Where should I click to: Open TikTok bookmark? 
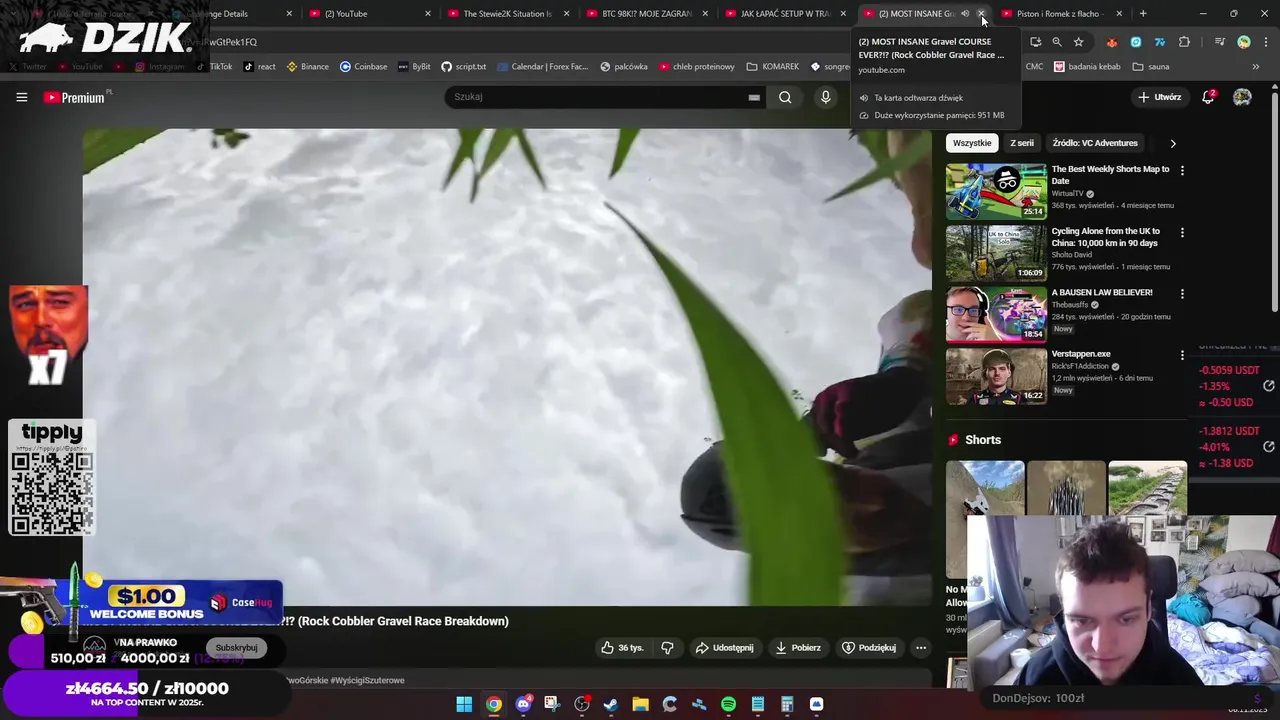(214, 67)
